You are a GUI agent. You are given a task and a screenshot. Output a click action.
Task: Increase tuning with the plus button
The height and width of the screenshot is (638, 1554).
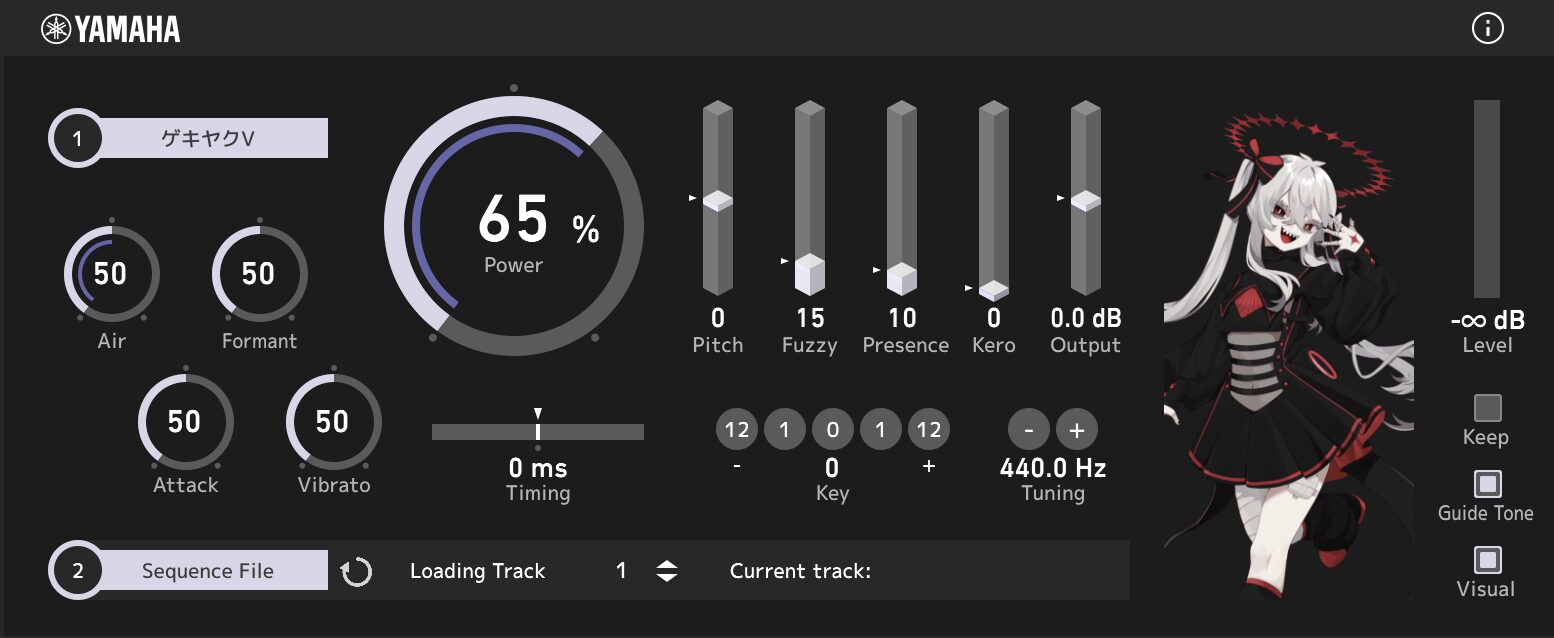(x=1077, y=430)
